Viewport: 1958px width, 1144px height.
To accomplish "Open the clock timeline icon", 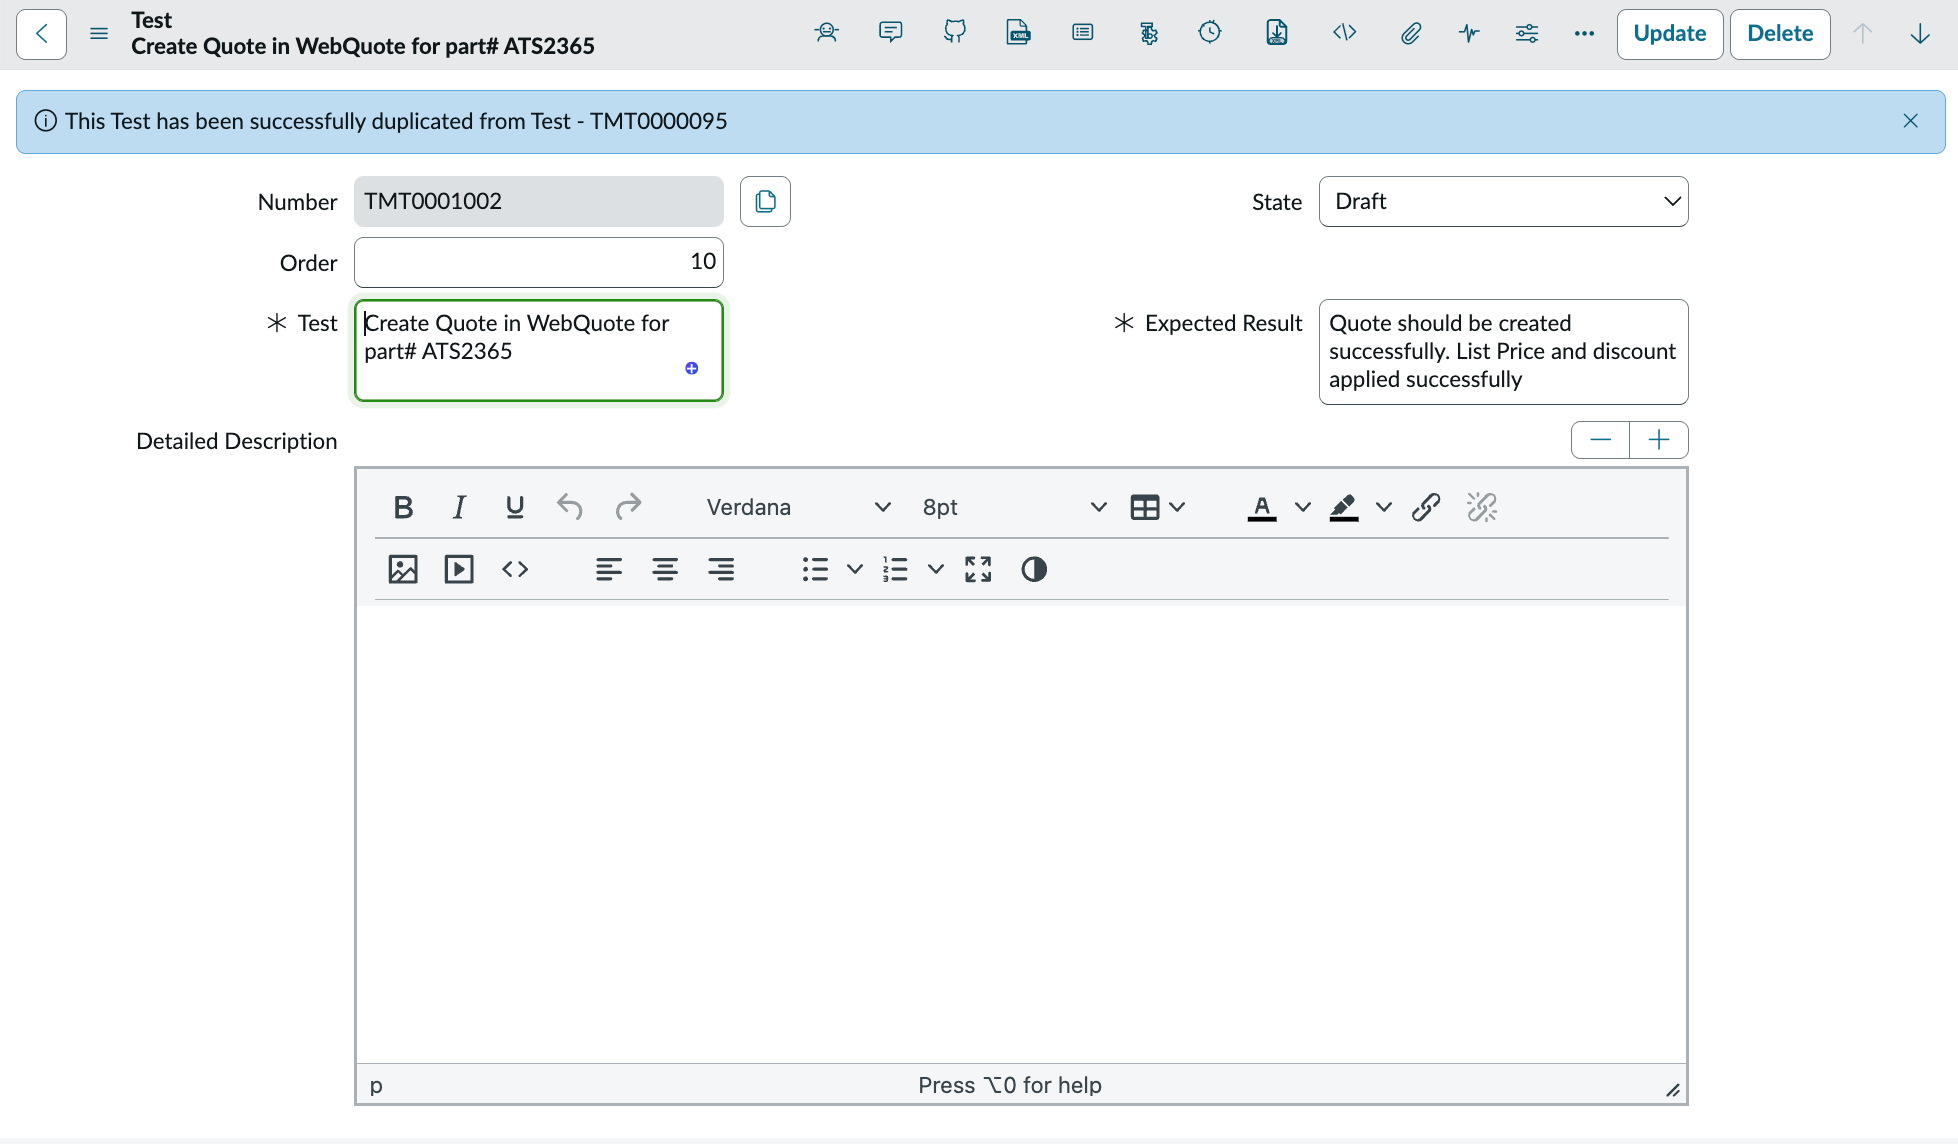I will click(x=1210, y=33).
